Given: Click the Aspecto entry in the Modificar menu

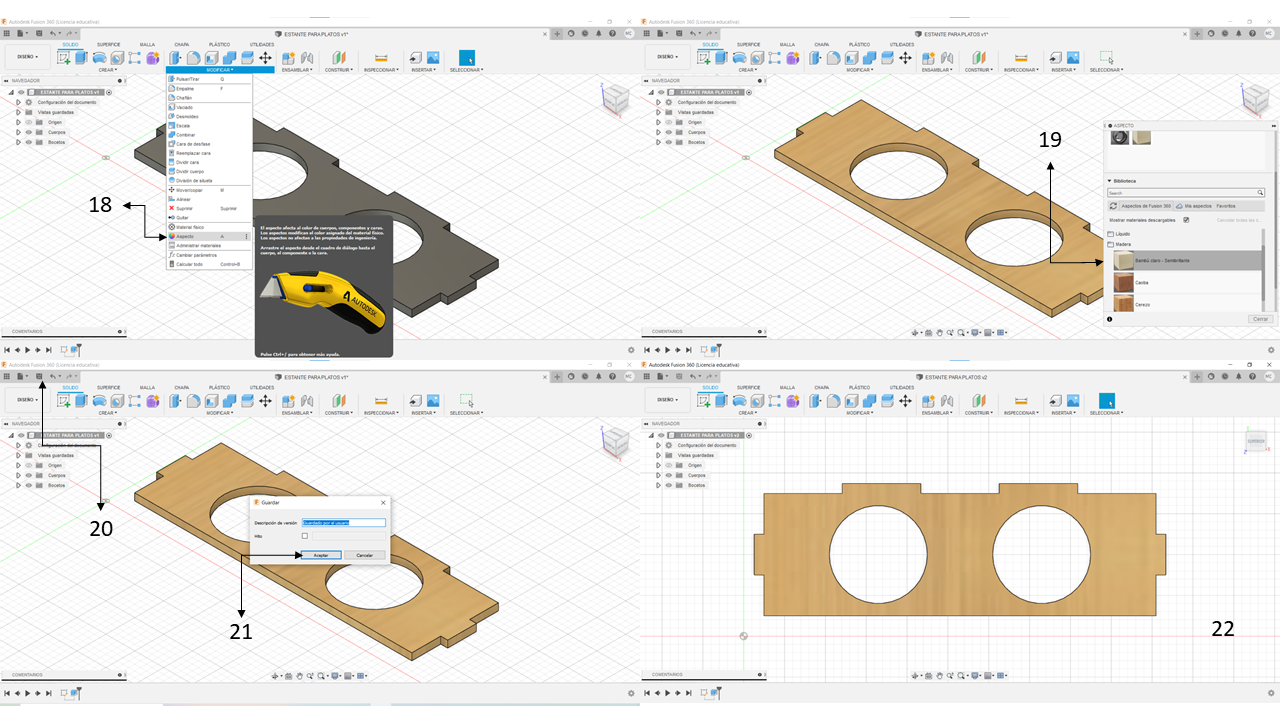Looking at the screenshot, I should pos(186,236).
